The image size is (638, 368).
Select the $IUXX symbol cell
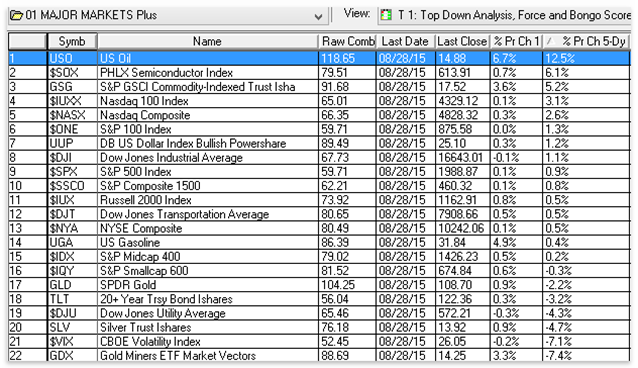72,101
